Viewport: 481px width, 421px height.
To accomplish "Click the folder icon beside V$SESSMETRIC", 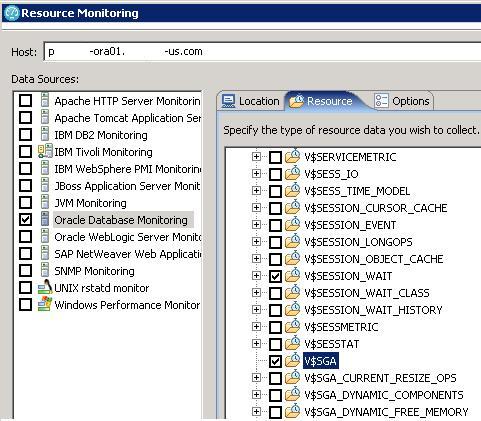I will point(293,326).
